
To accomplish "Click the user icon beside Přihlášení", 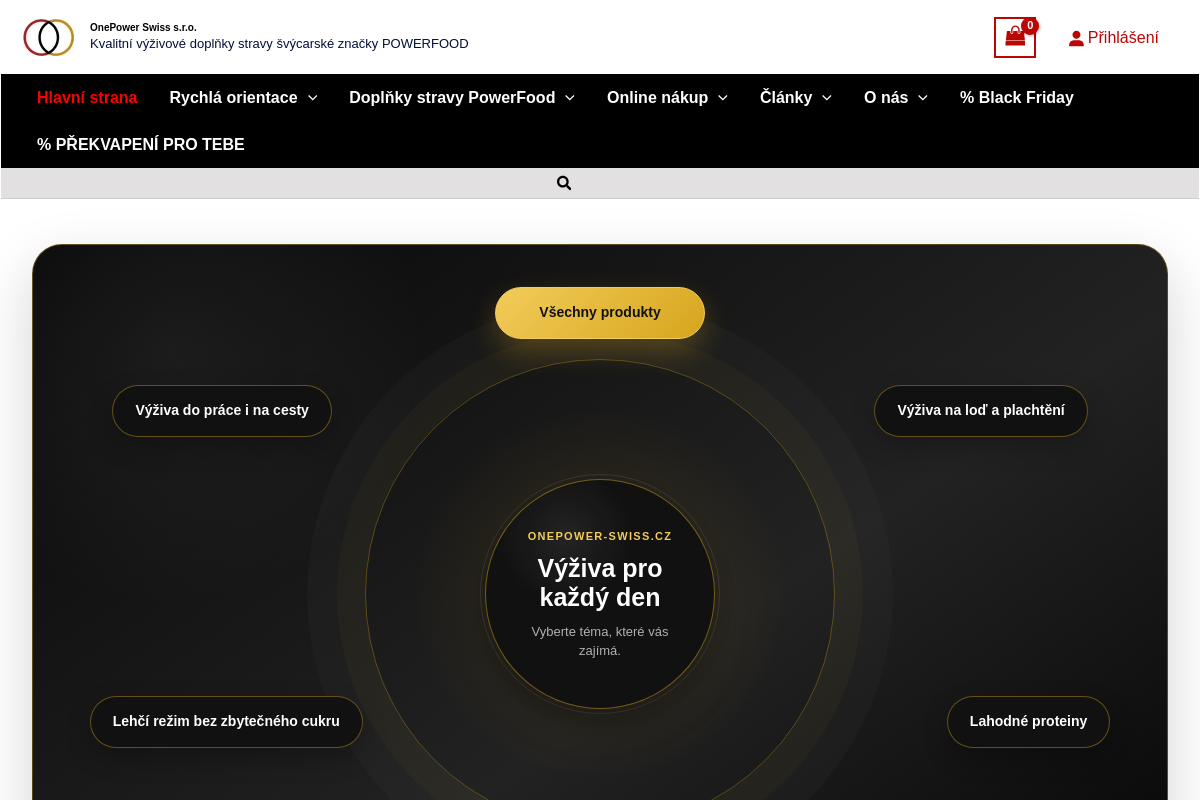I will pos(1076,38).
